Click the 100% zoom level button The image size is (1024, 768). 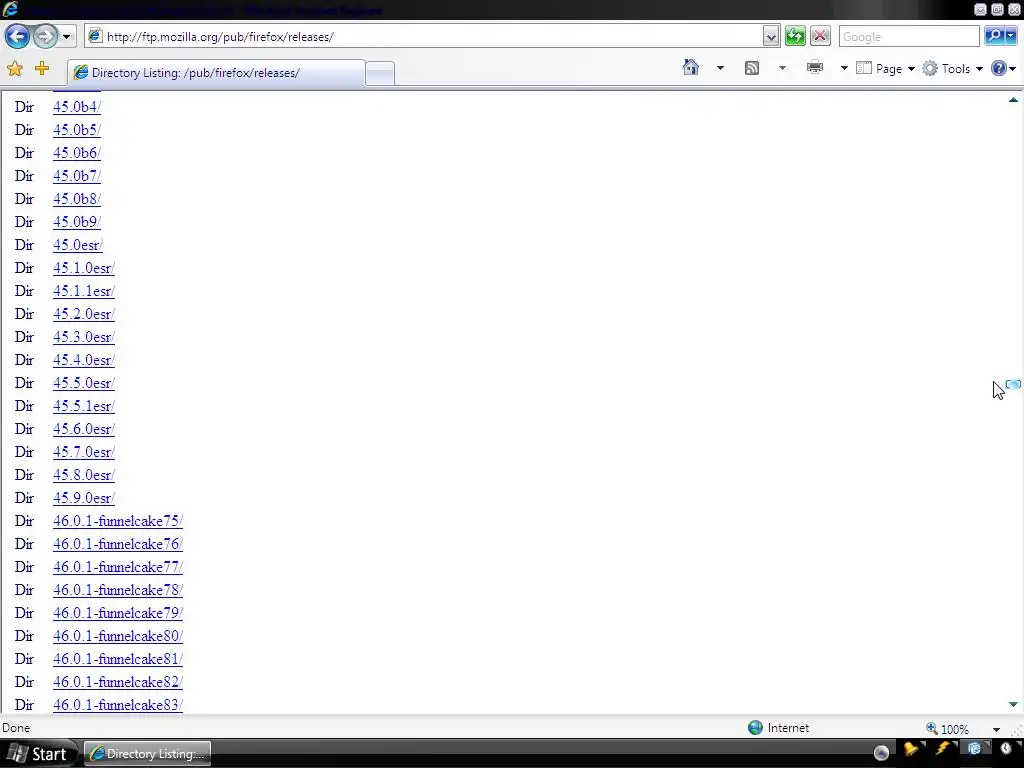[948, 728]
